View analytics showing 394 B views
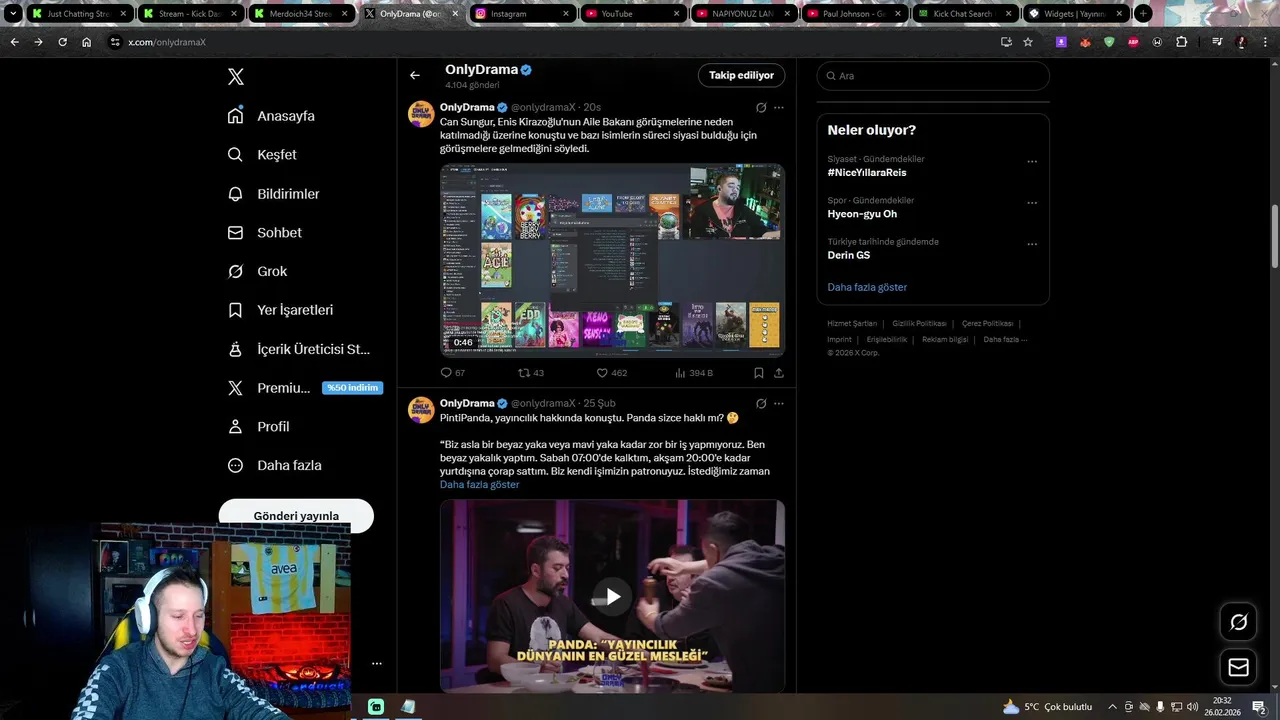Image resolution: width=1280 pixels, height=720 pixels. (694, 373)
